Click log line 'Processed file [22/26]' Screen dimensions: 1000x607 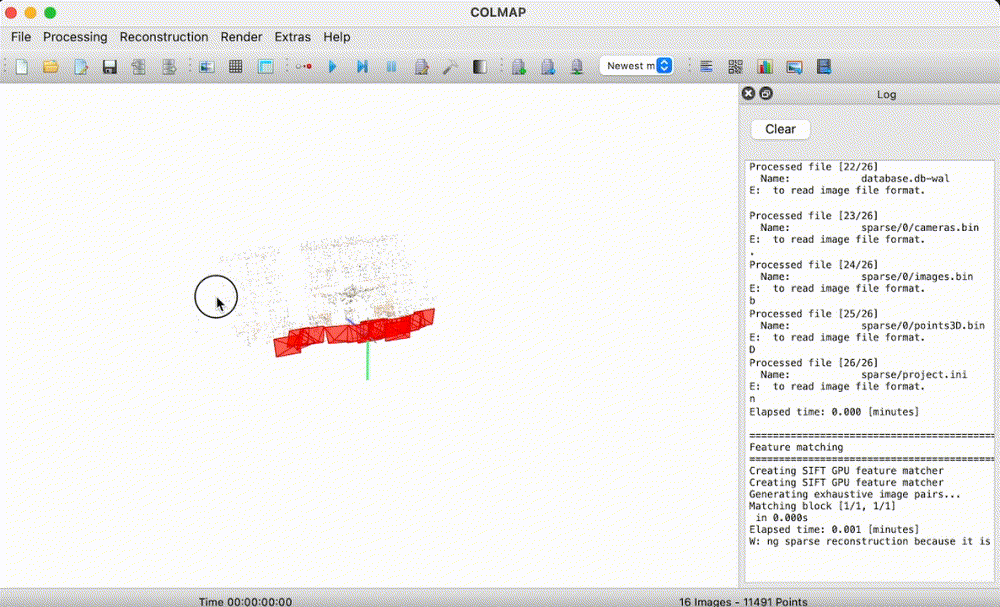click(813, 166)
